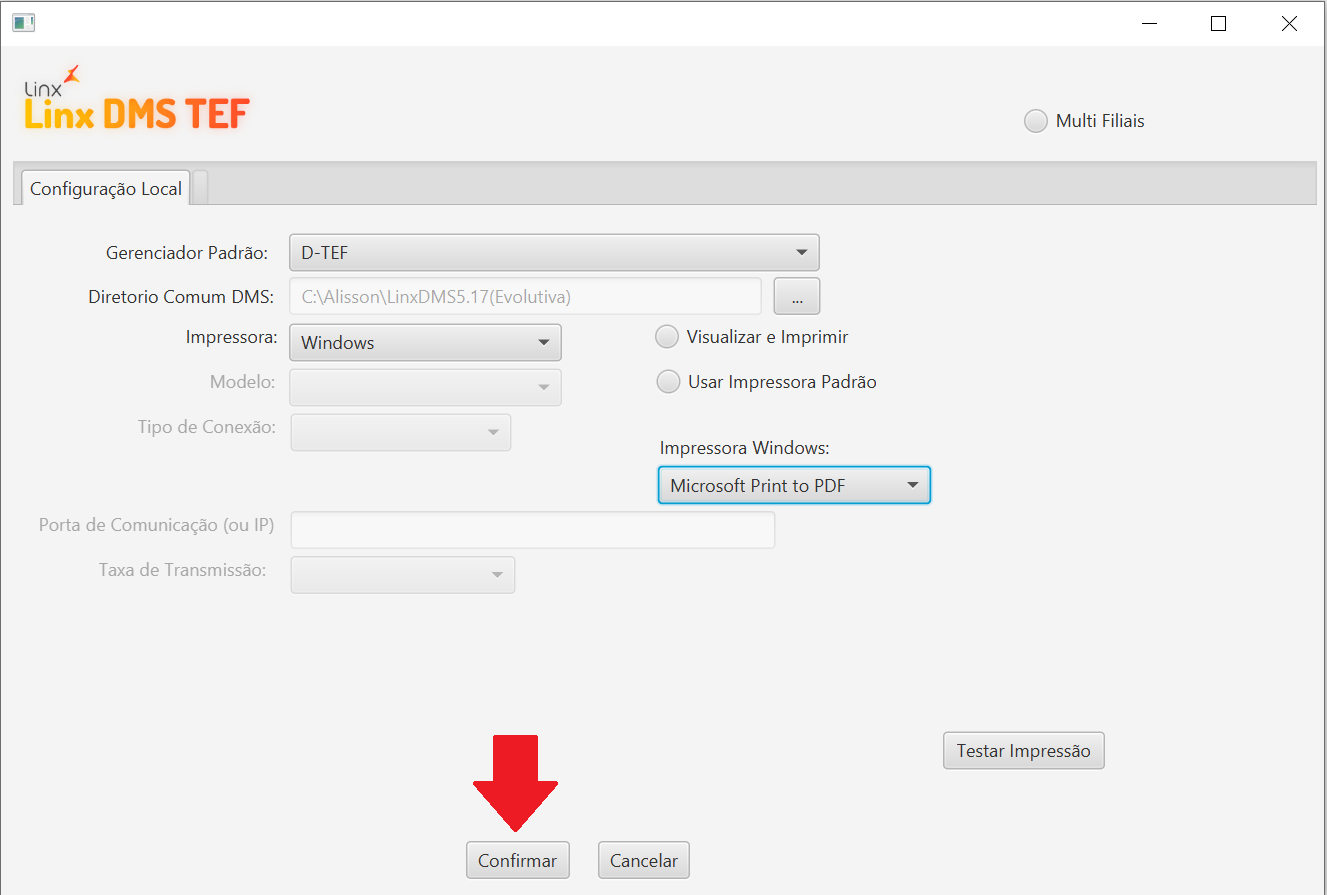1327x895 pixels.
Task: Open the Impressora Windows printer dropdown
Action: click(x=794, y=486)
